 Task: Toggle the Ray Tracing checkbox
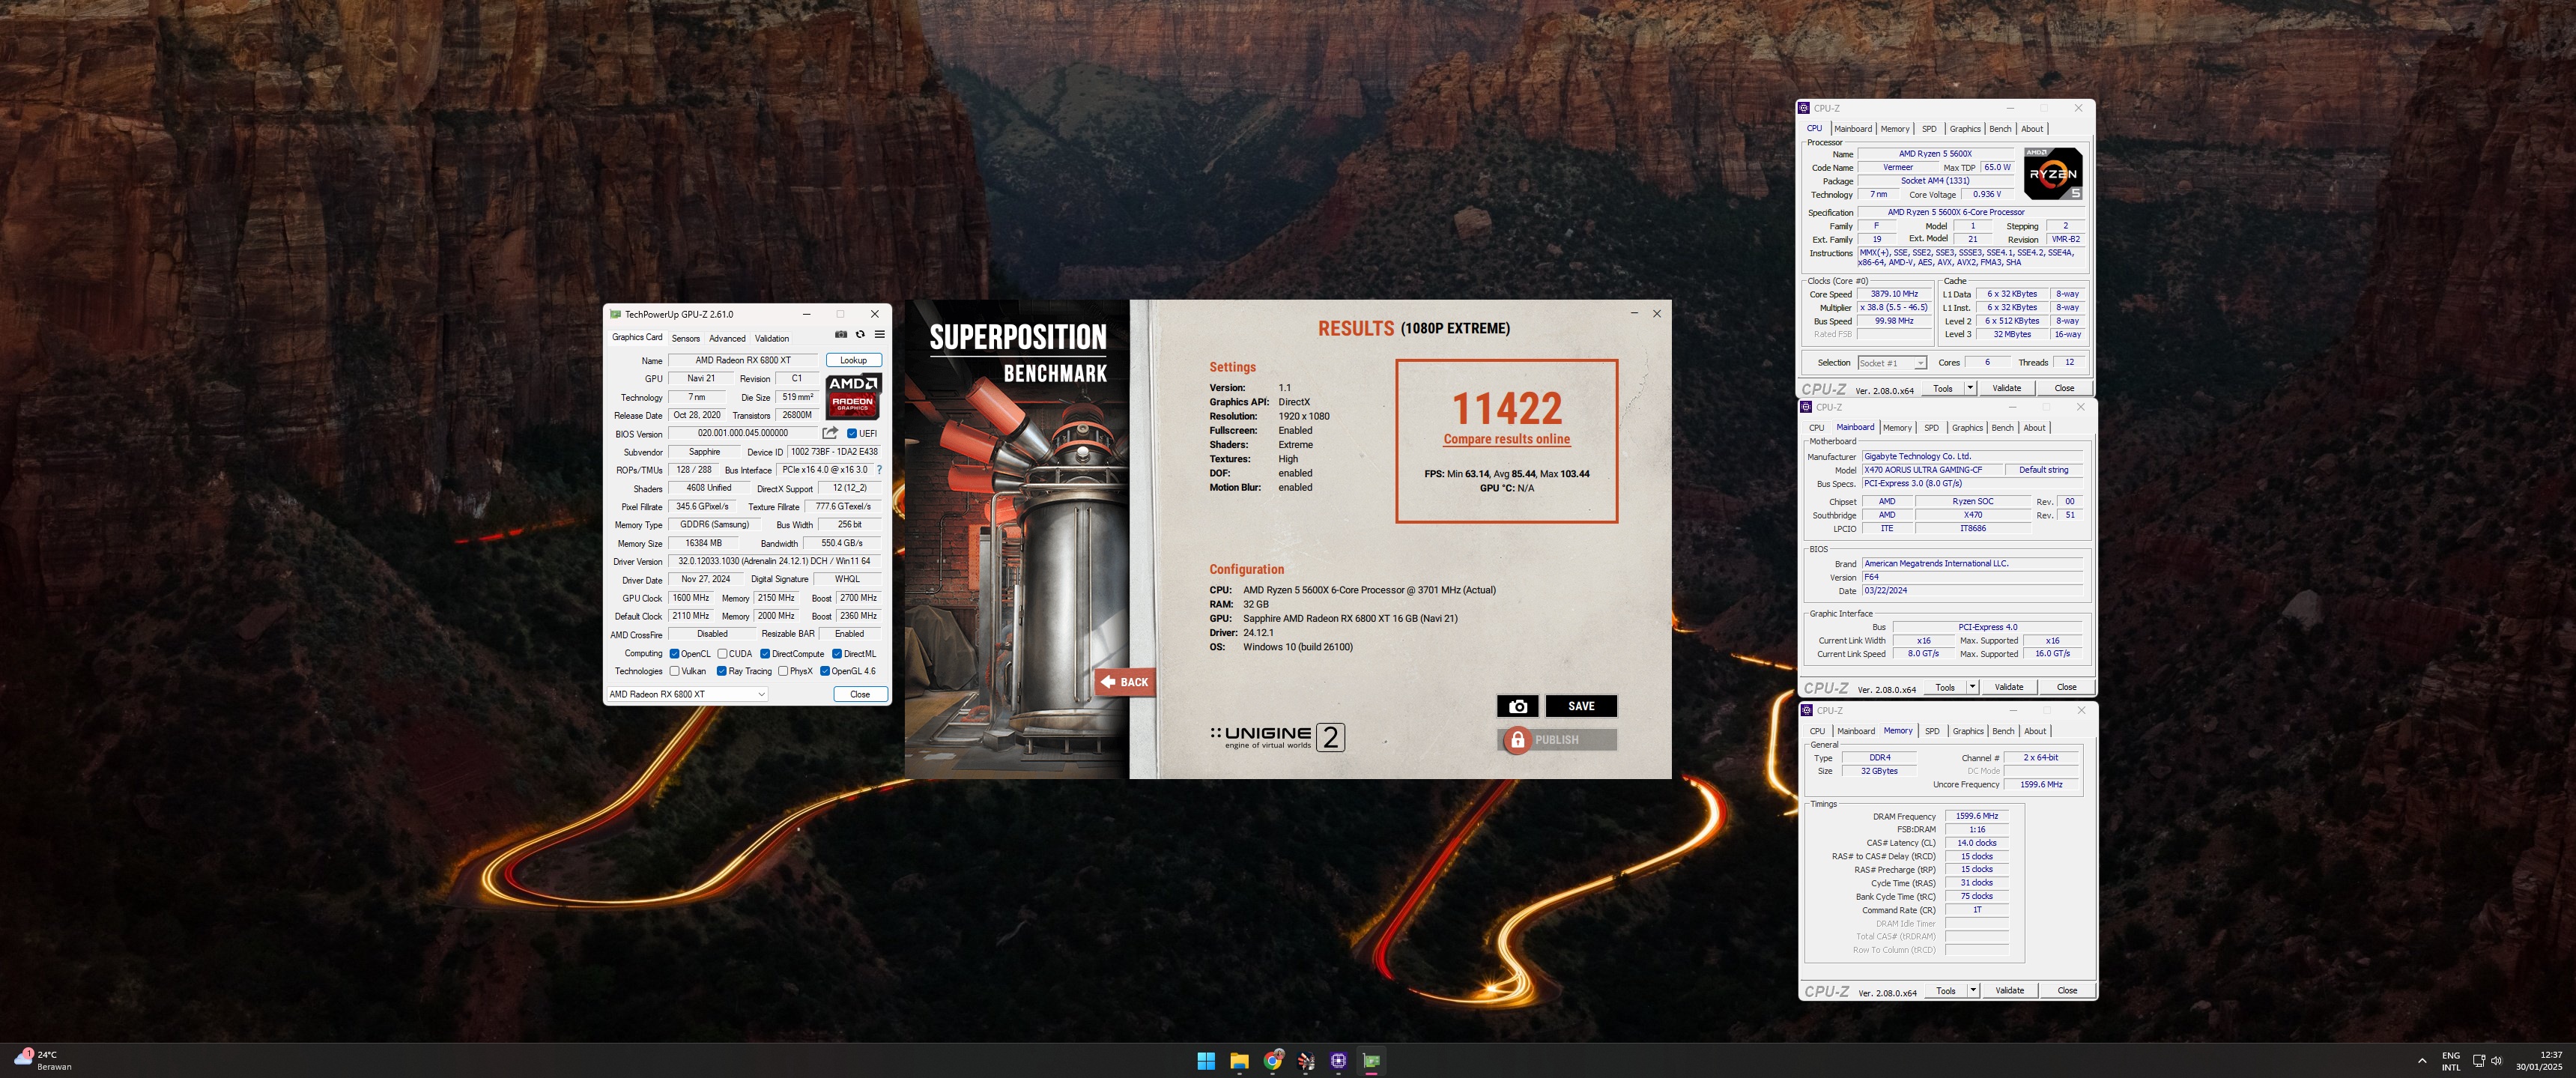[722, 671]
